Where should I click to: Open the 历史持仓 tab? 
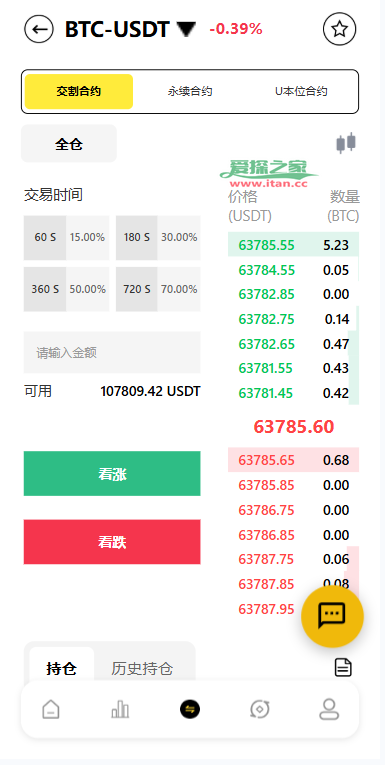pyautogui.click(x=142, y=668)
